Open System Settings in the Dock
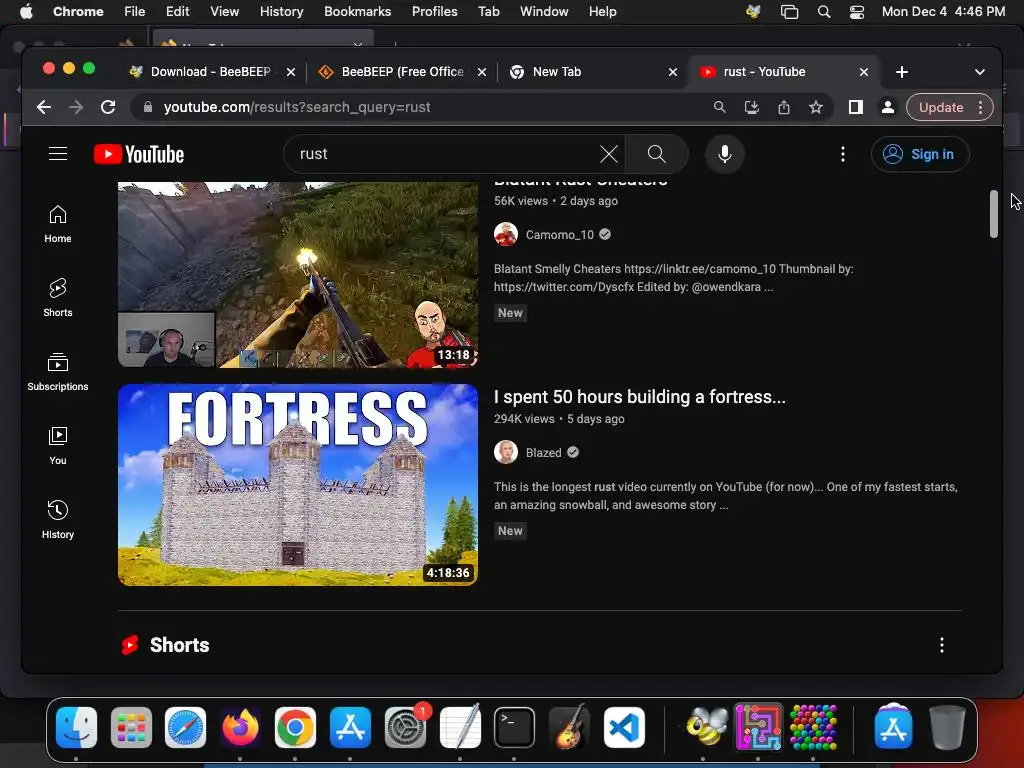Image resolution: width=1024 pixels, height=768 pixels. (x=406, y=727)
